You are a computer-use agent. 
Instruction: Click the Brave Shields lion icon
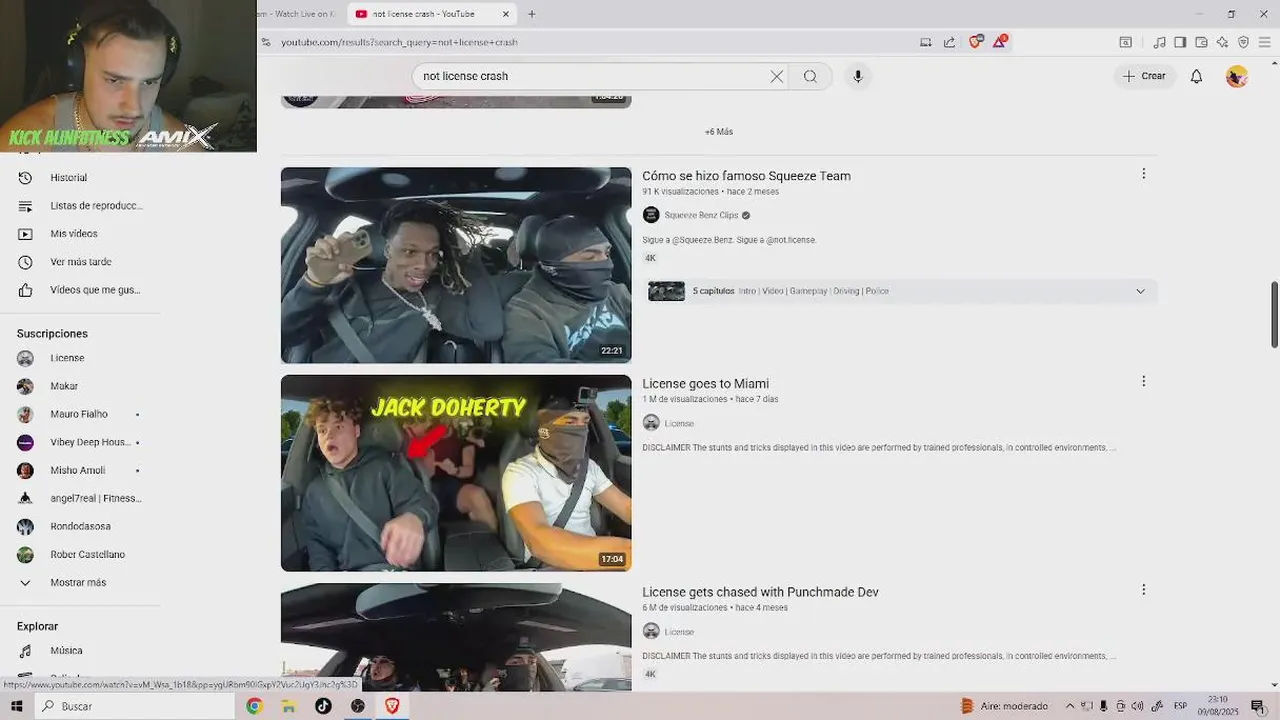pos(975,42)
